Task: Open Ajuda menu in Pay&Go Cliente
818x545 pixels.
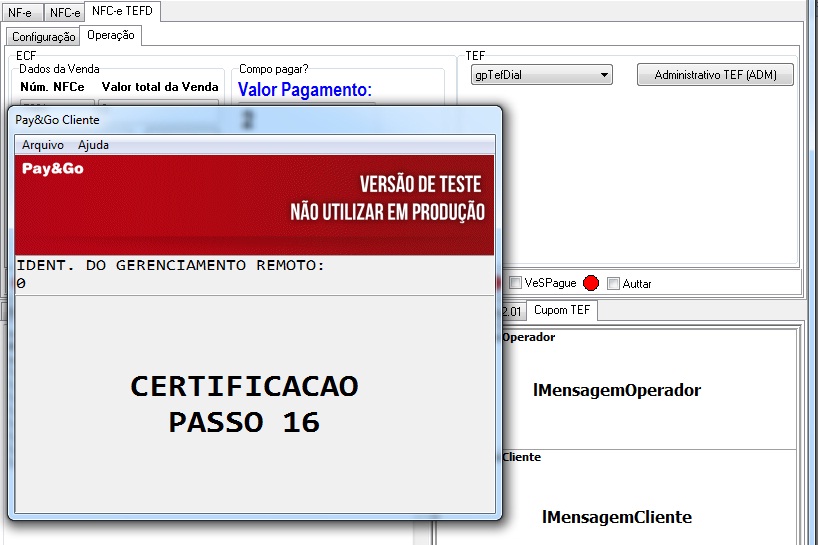Action: pyautogui.click(x=93, y=145)
